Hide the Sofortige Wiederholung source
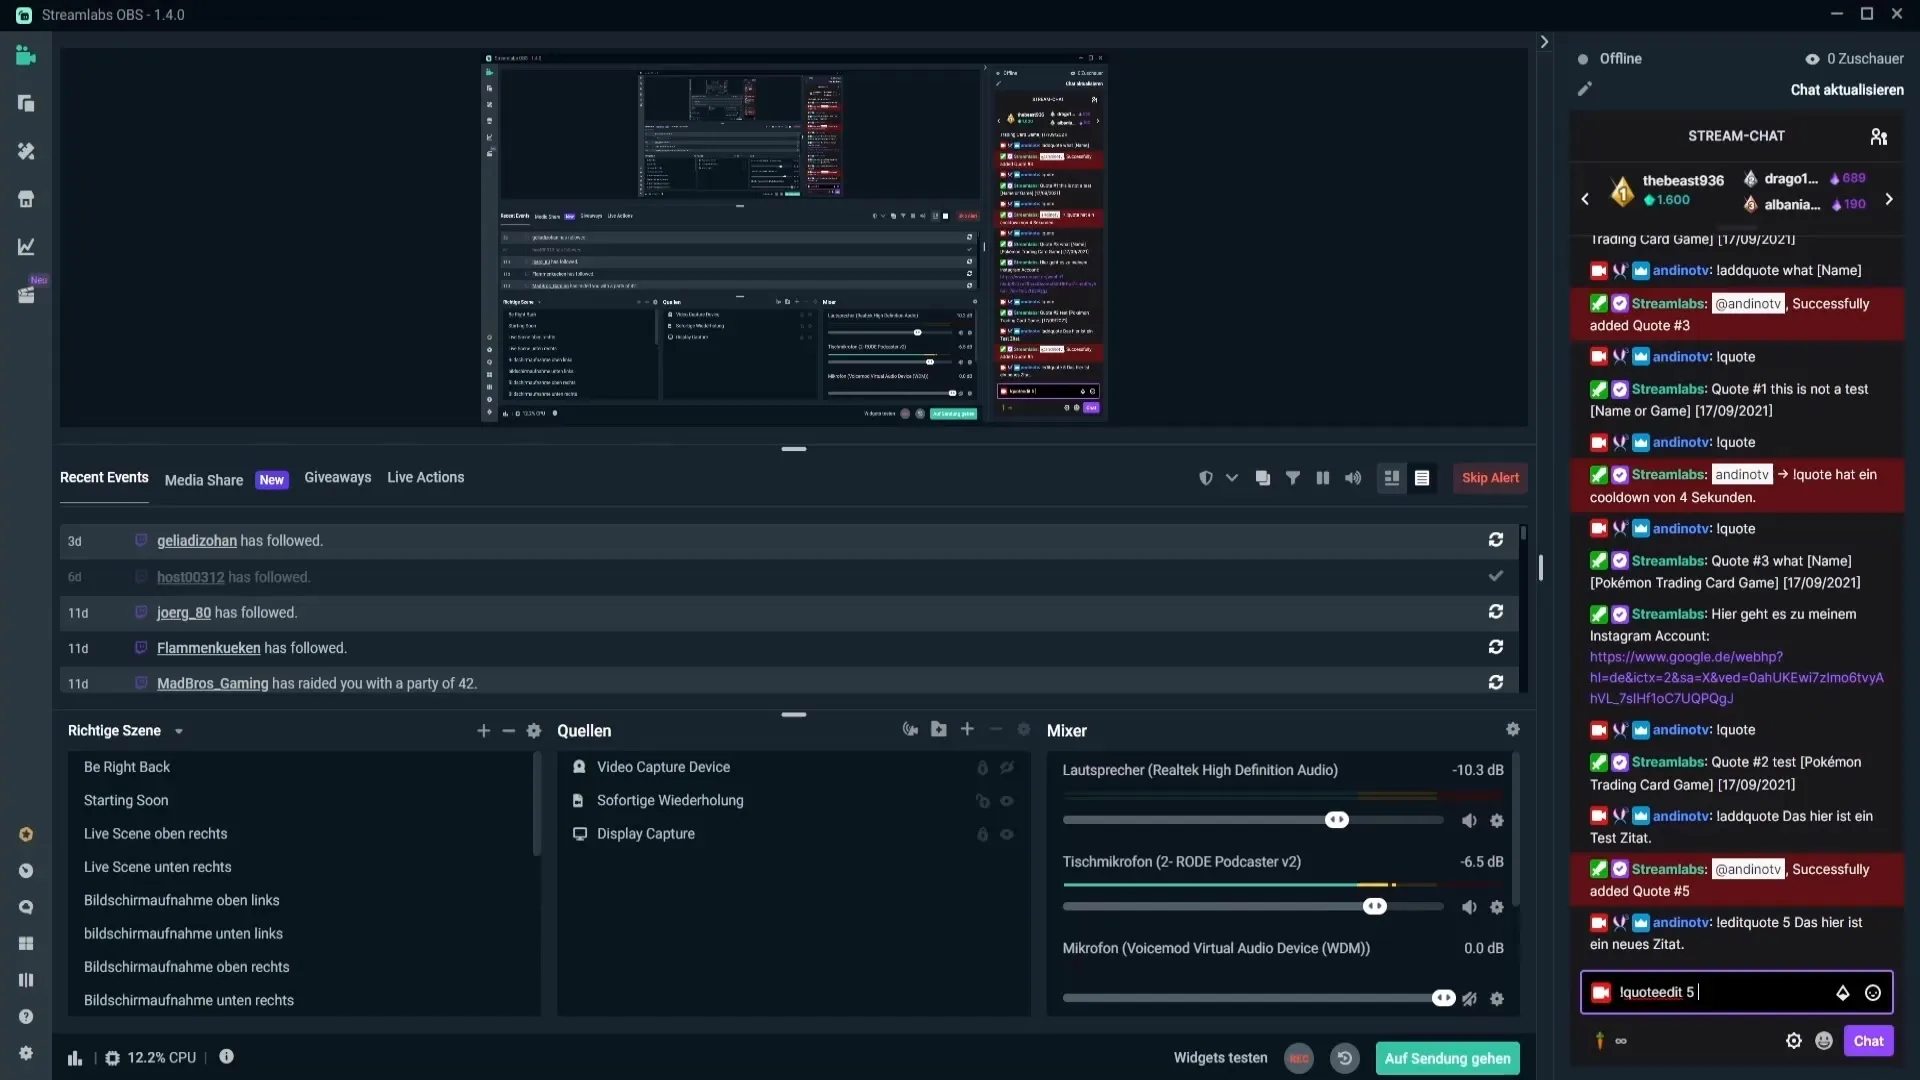The width and height of the screenshot is (1920, 1080). point(1007,801)
